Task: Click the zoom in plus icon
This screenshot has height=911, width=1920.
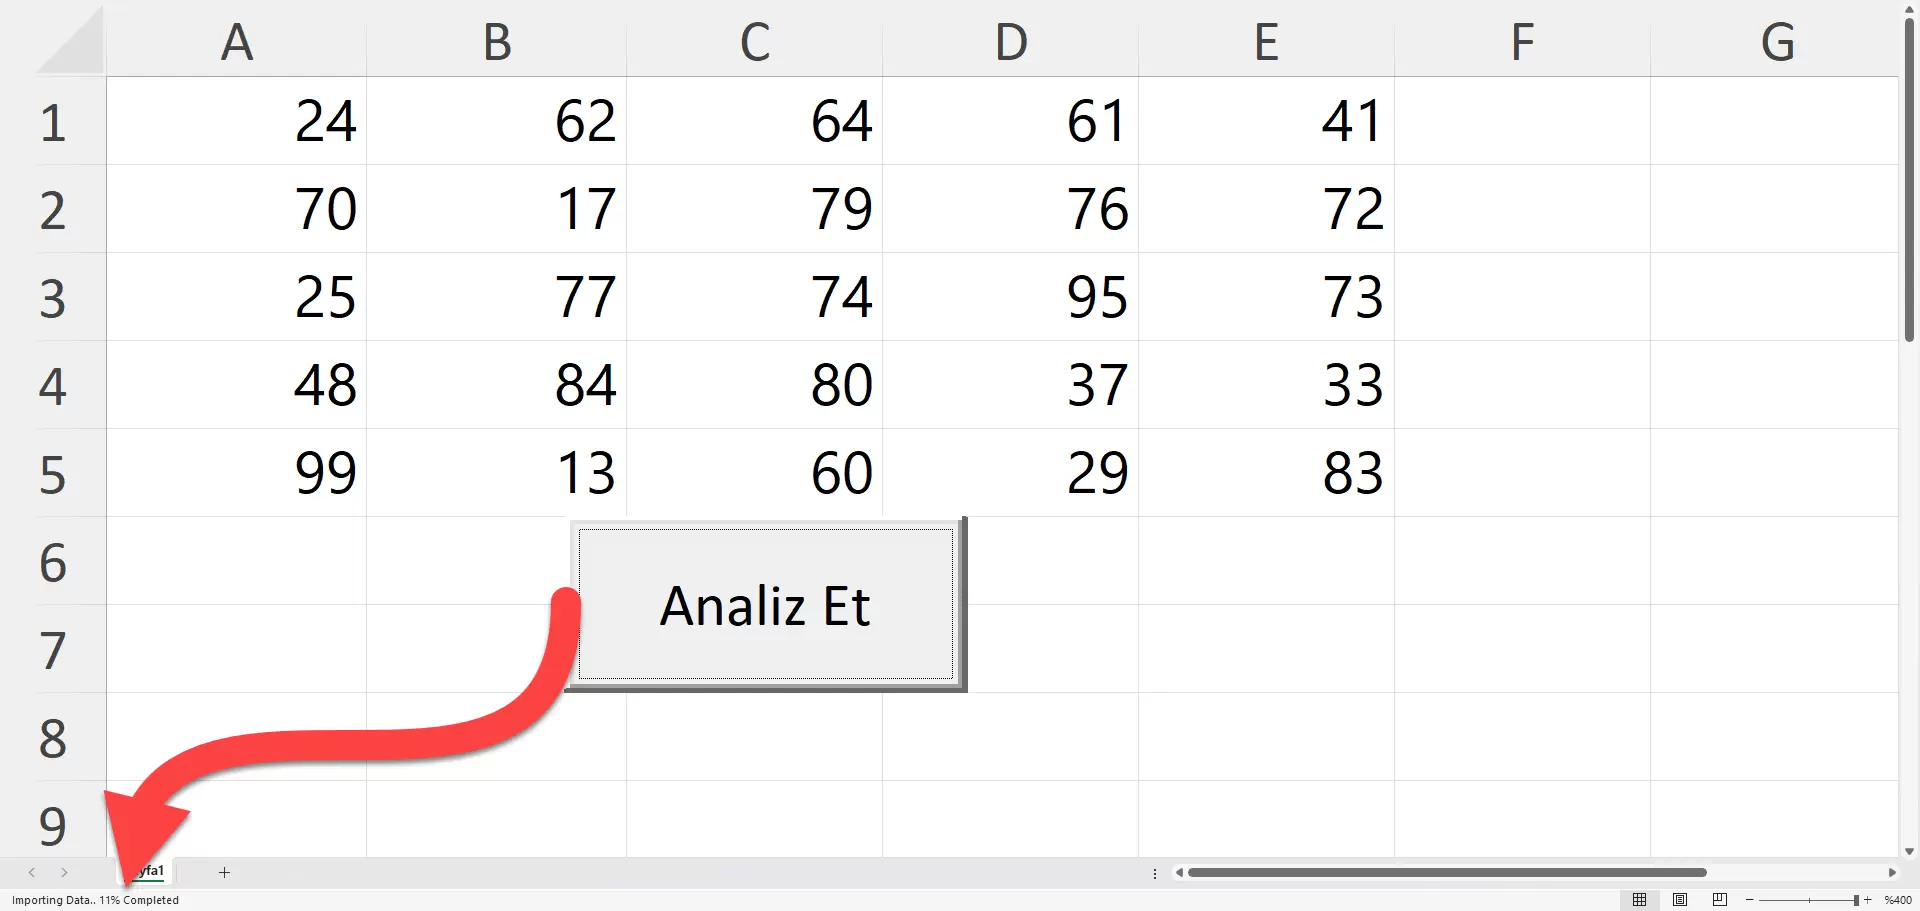Action: coord(1868,900)
